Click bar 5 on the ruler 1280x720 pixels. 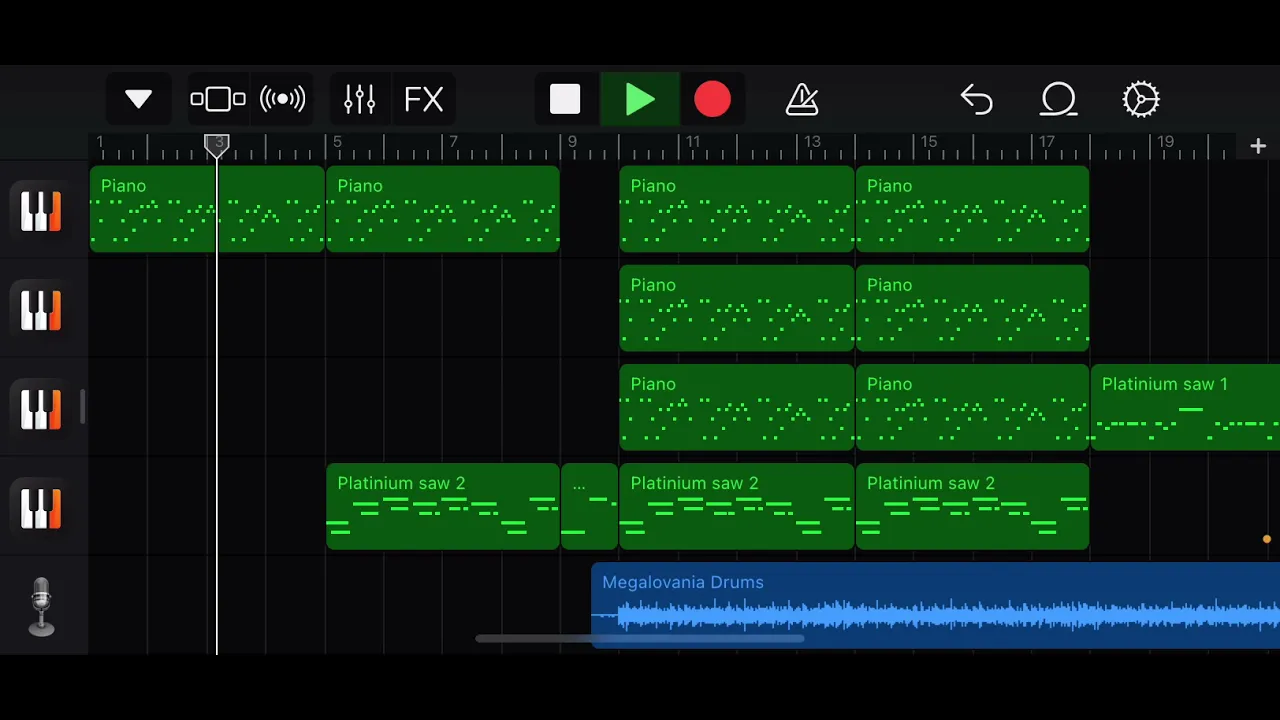pyautogui.click(x=337, y=143)
